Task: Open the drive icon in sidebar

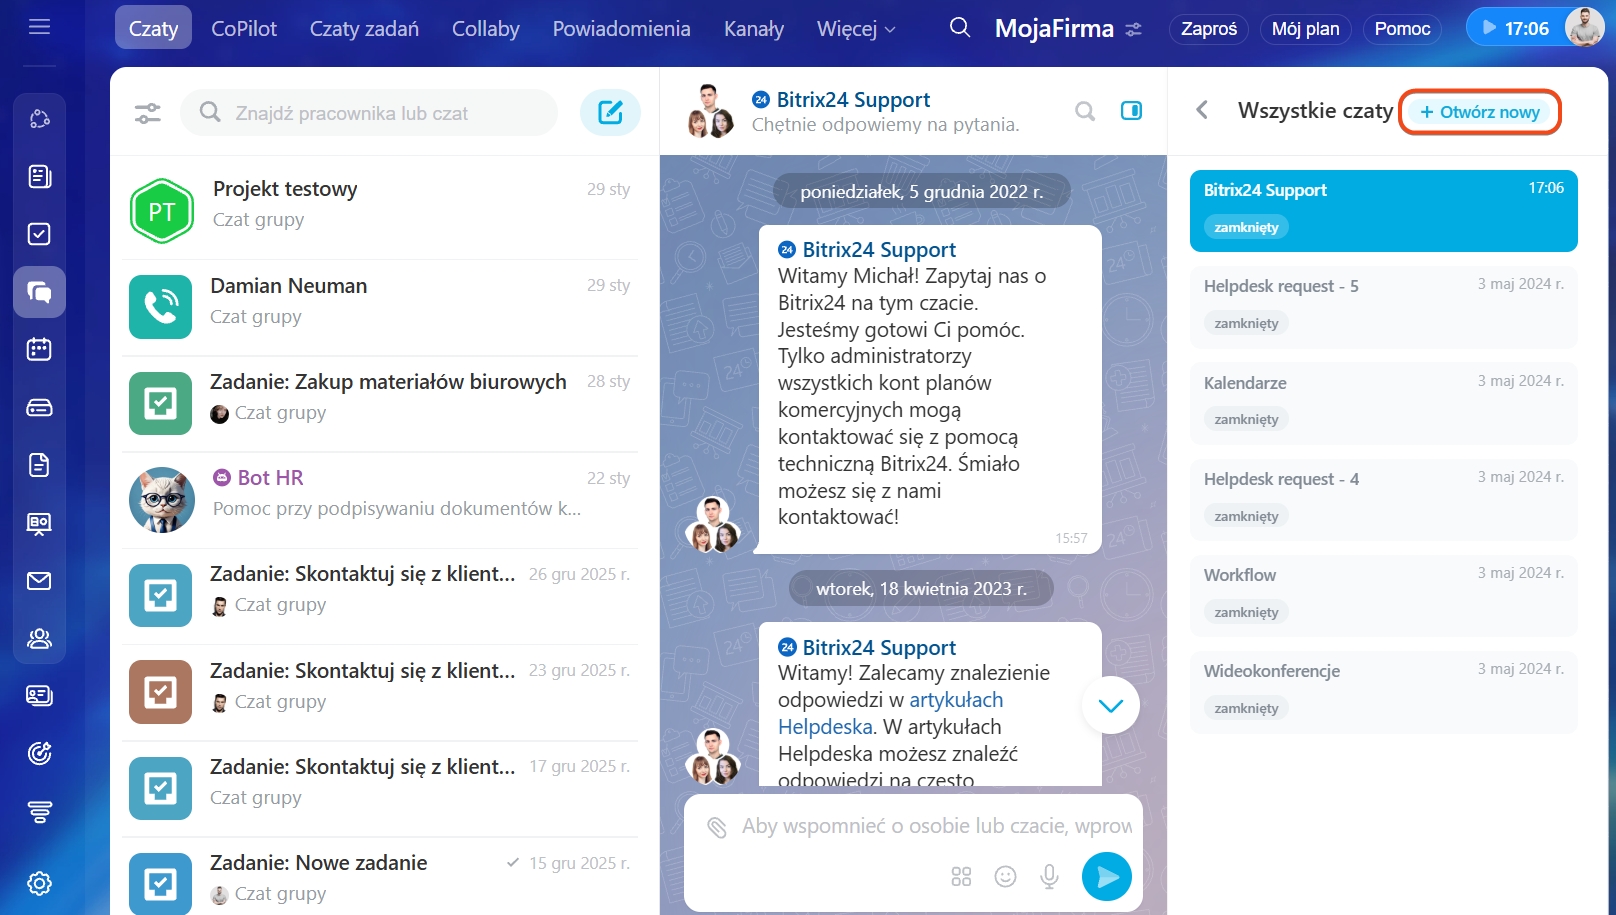Action: point(39,407)
